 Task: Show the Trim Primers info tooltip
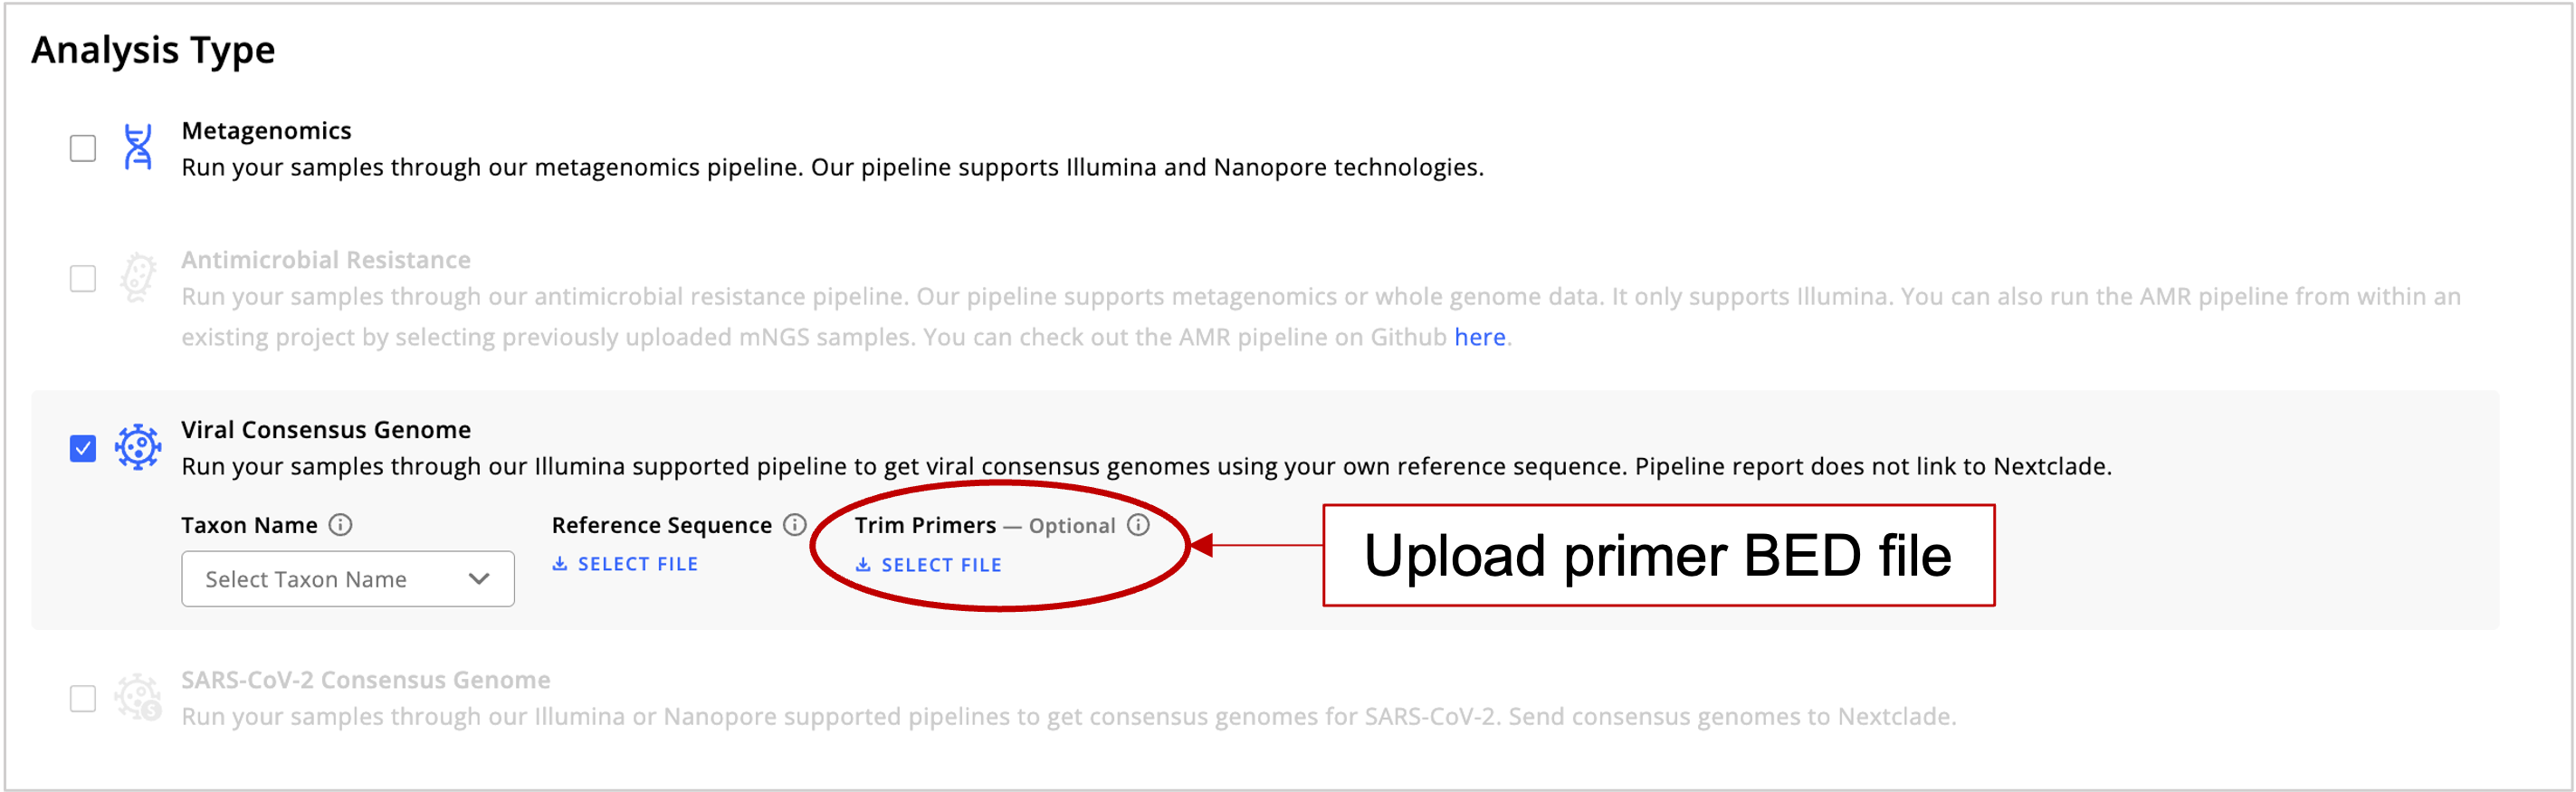coord(1139,525)
